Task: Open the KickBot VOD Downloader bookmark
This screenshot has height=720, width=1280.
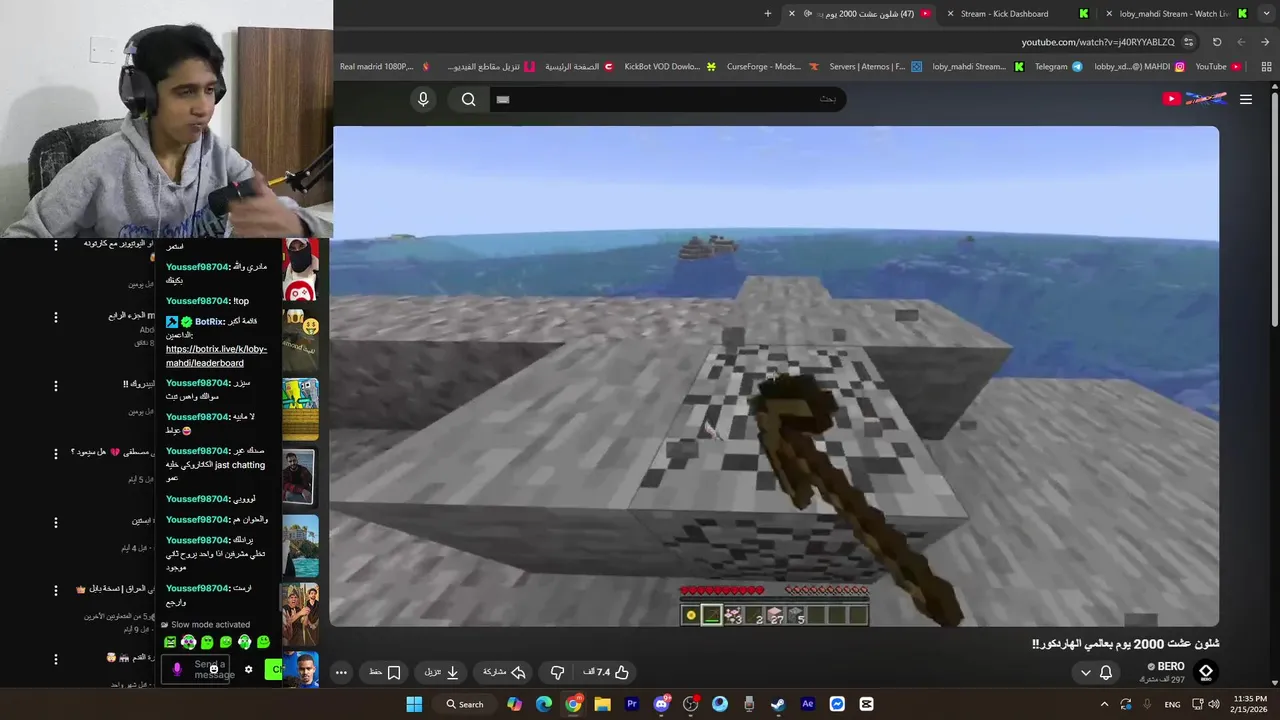Action: pyautogui.click(x=670, y=67)
